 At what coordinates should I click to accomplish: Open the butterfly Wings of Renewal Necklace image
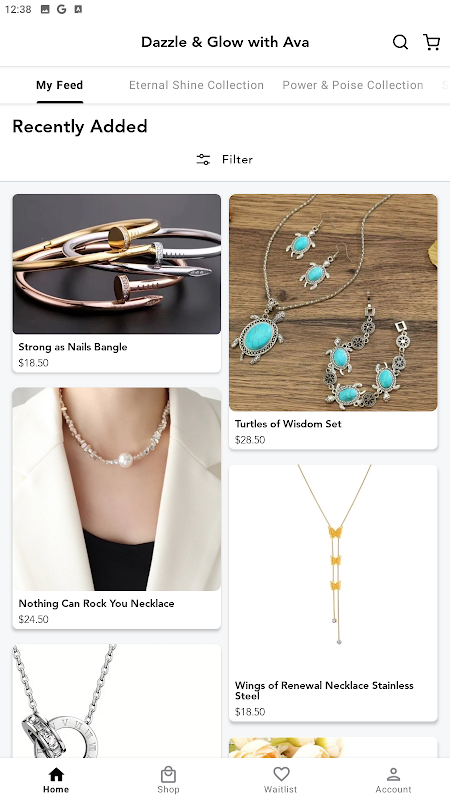point(333,568)
